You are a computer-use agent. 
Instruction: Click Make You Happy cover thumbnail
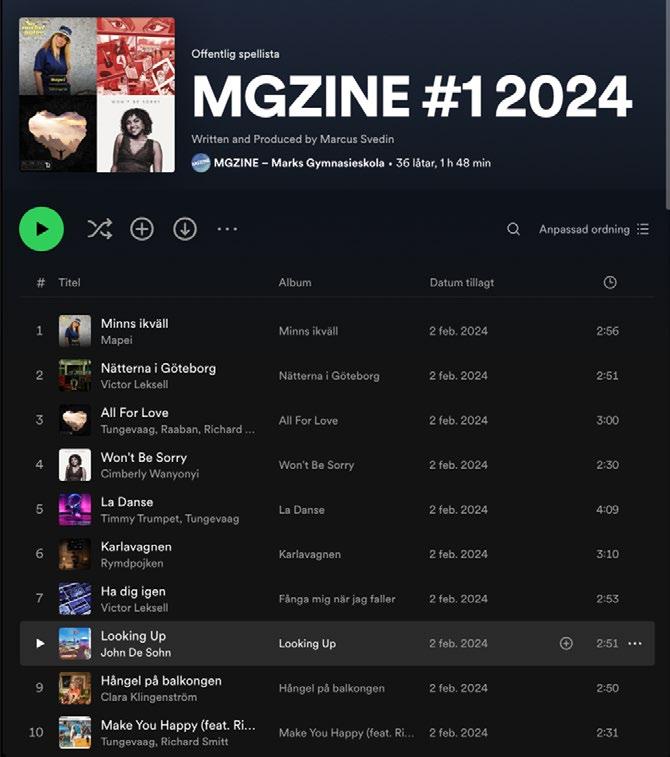[x=75, y=732]
